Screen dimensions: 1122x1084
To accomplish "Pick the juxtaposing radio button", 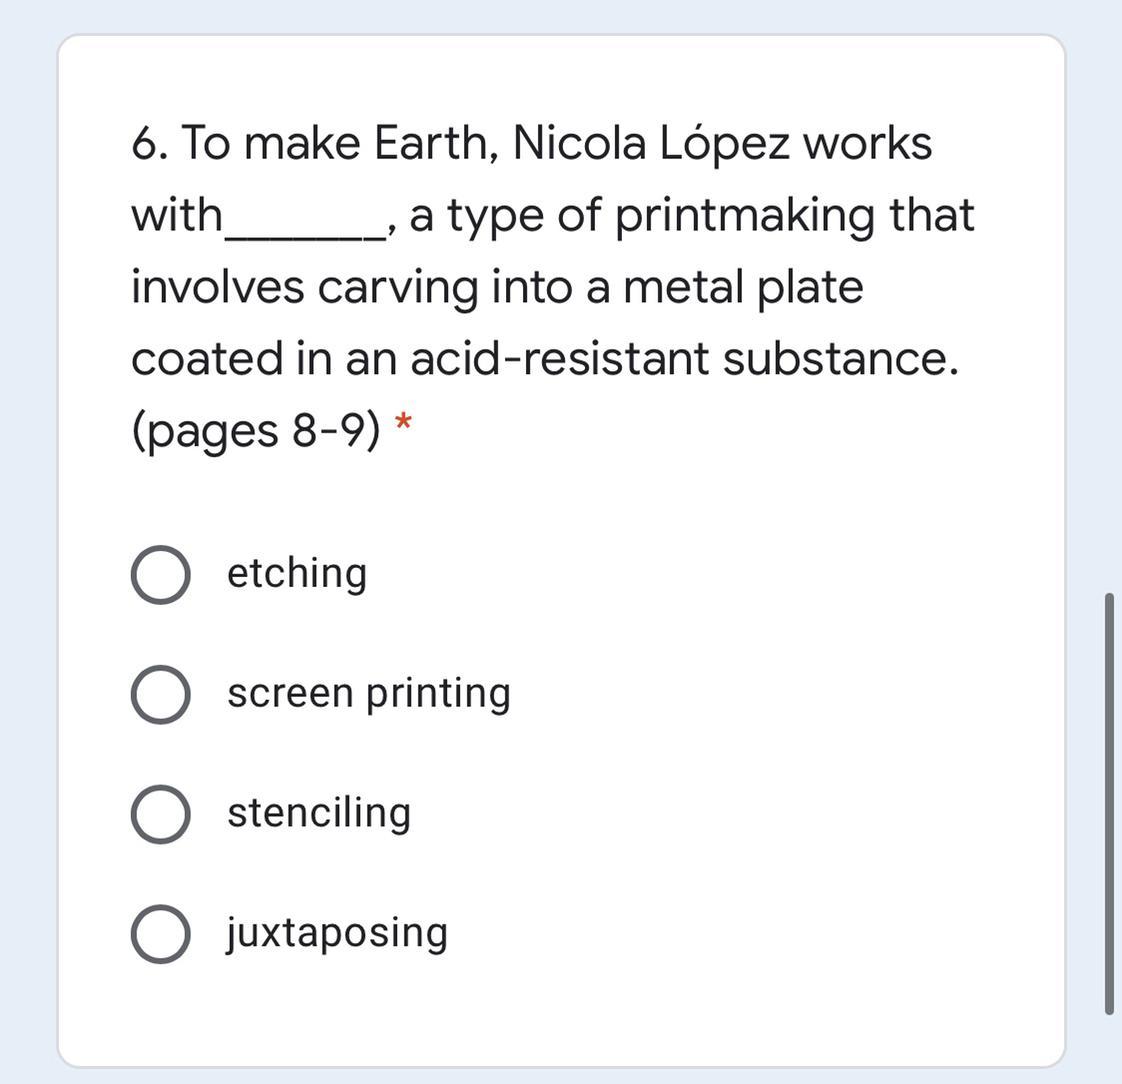I will pos(160,934).
